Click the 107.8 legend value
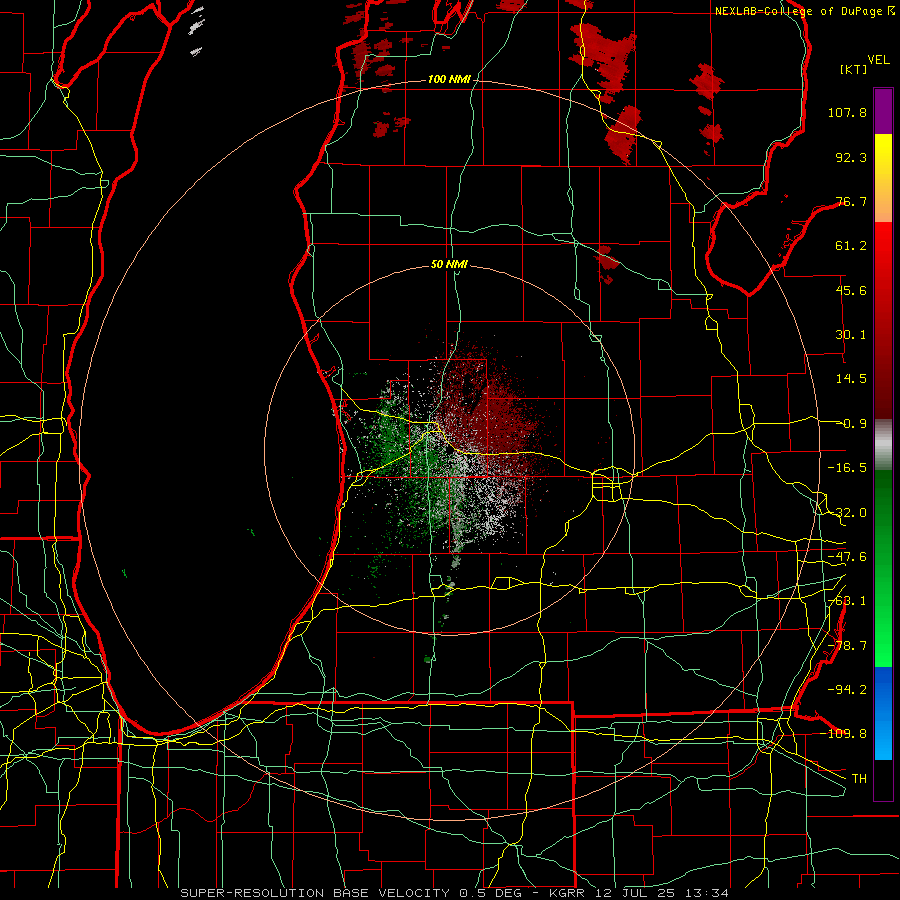Screen dimensions: 900x900 pos(847,112)
